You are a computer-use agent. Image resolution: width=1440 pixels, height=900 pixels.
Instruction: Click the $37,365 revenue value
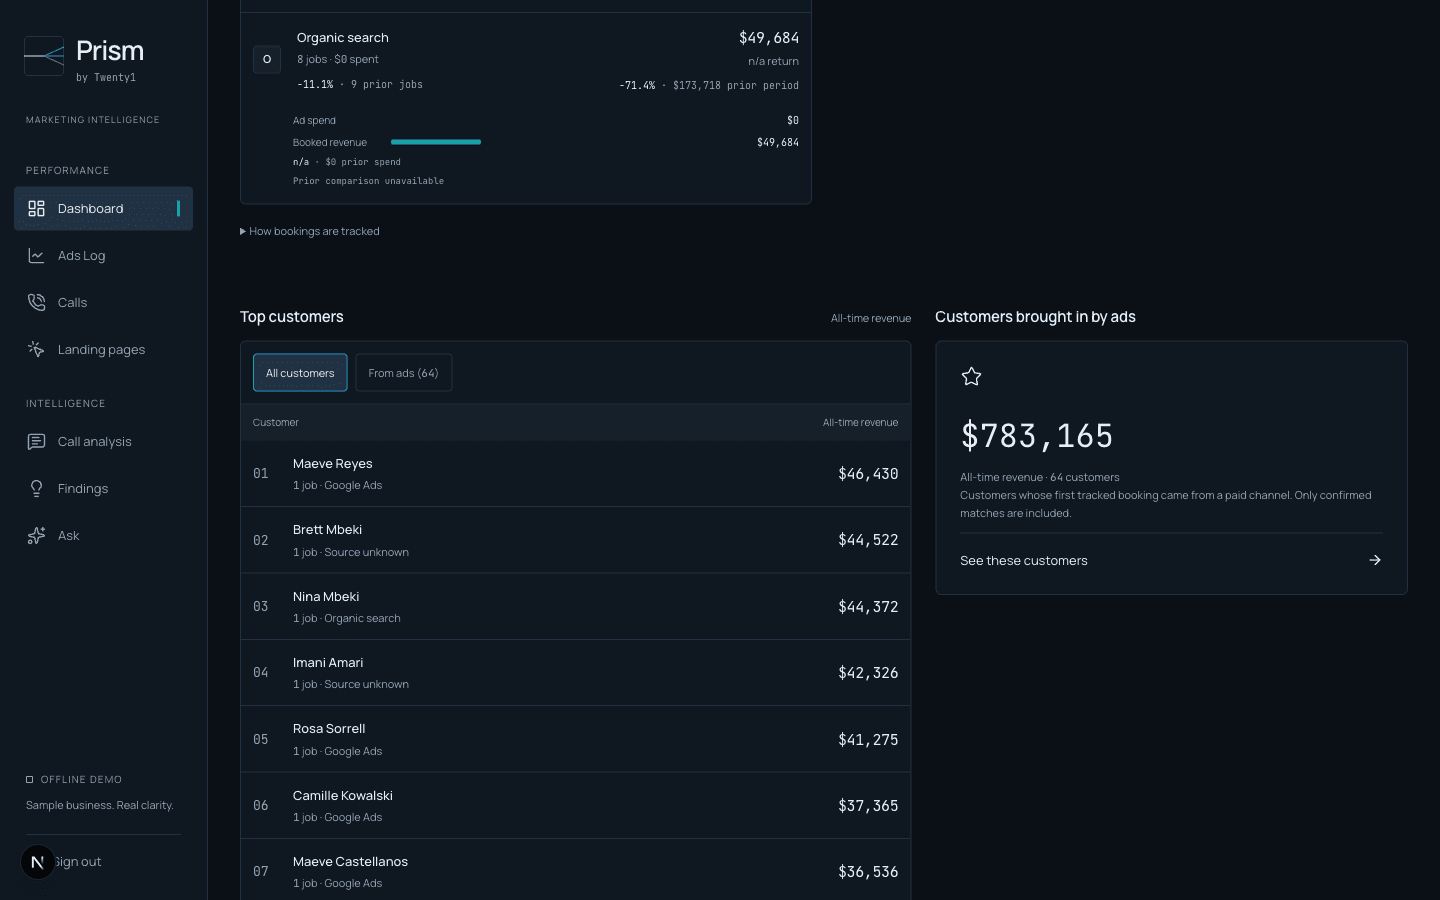tap(868, 806)
